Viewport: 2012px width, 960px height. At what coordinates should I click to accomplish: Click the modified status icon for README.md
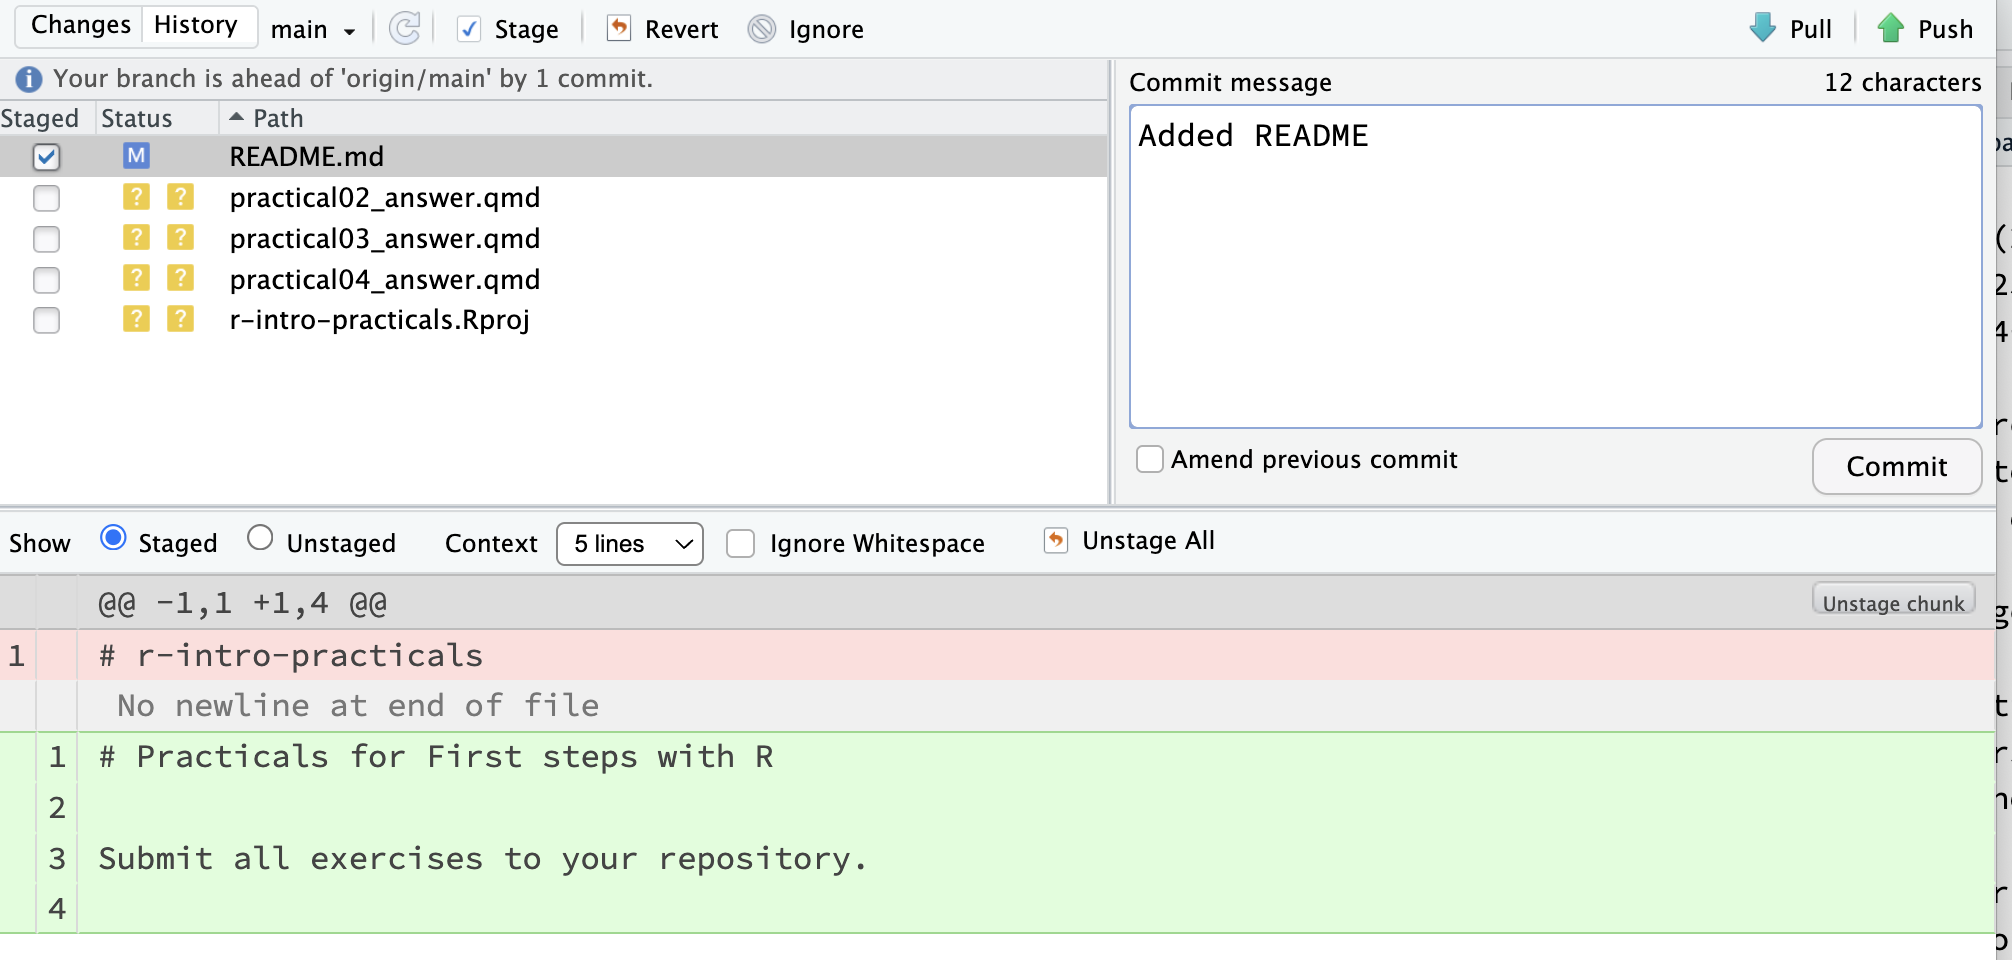pyautogui.click(x=136, y=156)
